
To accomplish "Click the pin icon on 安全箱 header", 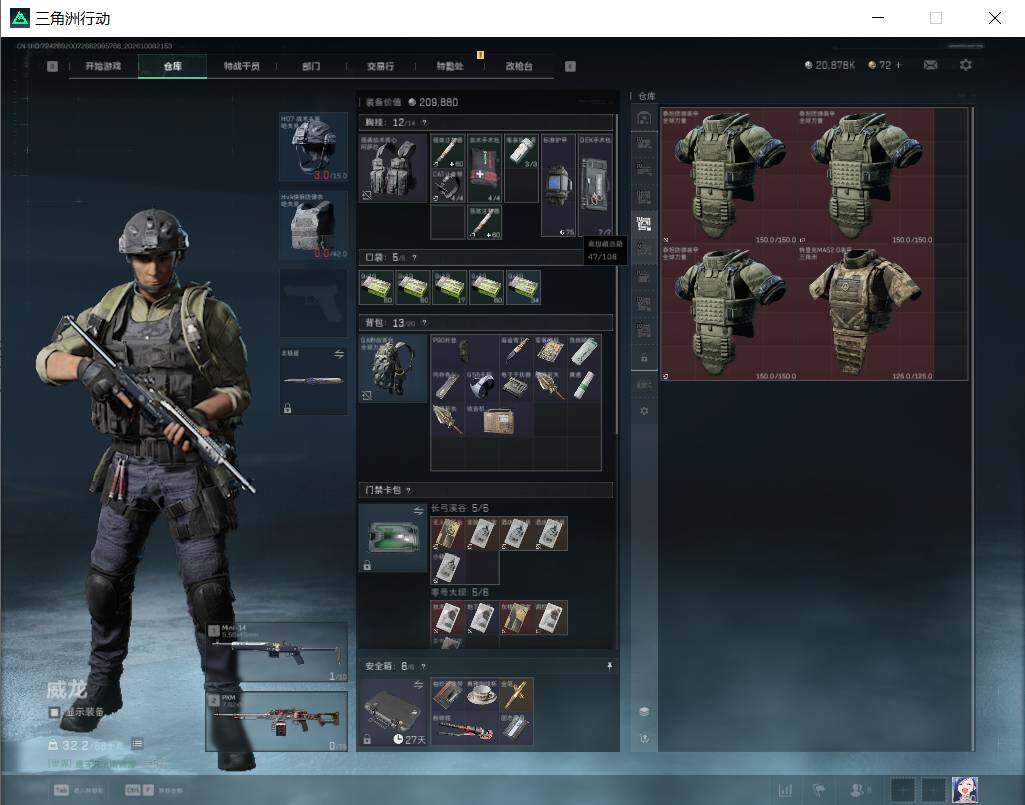I will (x=609, y=666).
